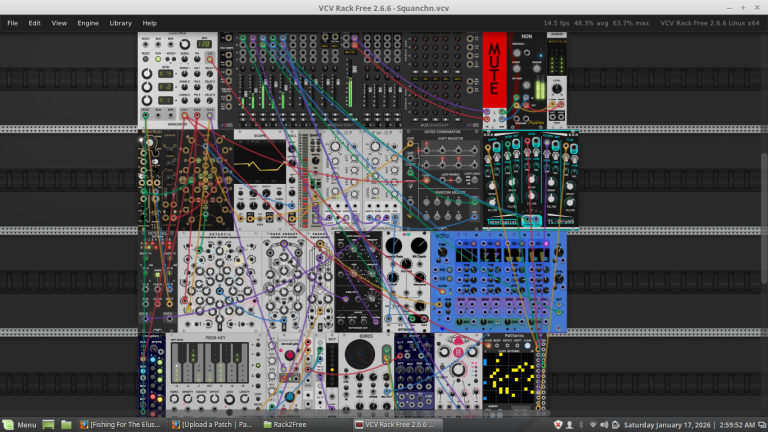Click the 120 BPM display on Clocked
The width and height of the screenshot is (768, 432).
click(x=205, y=44)
